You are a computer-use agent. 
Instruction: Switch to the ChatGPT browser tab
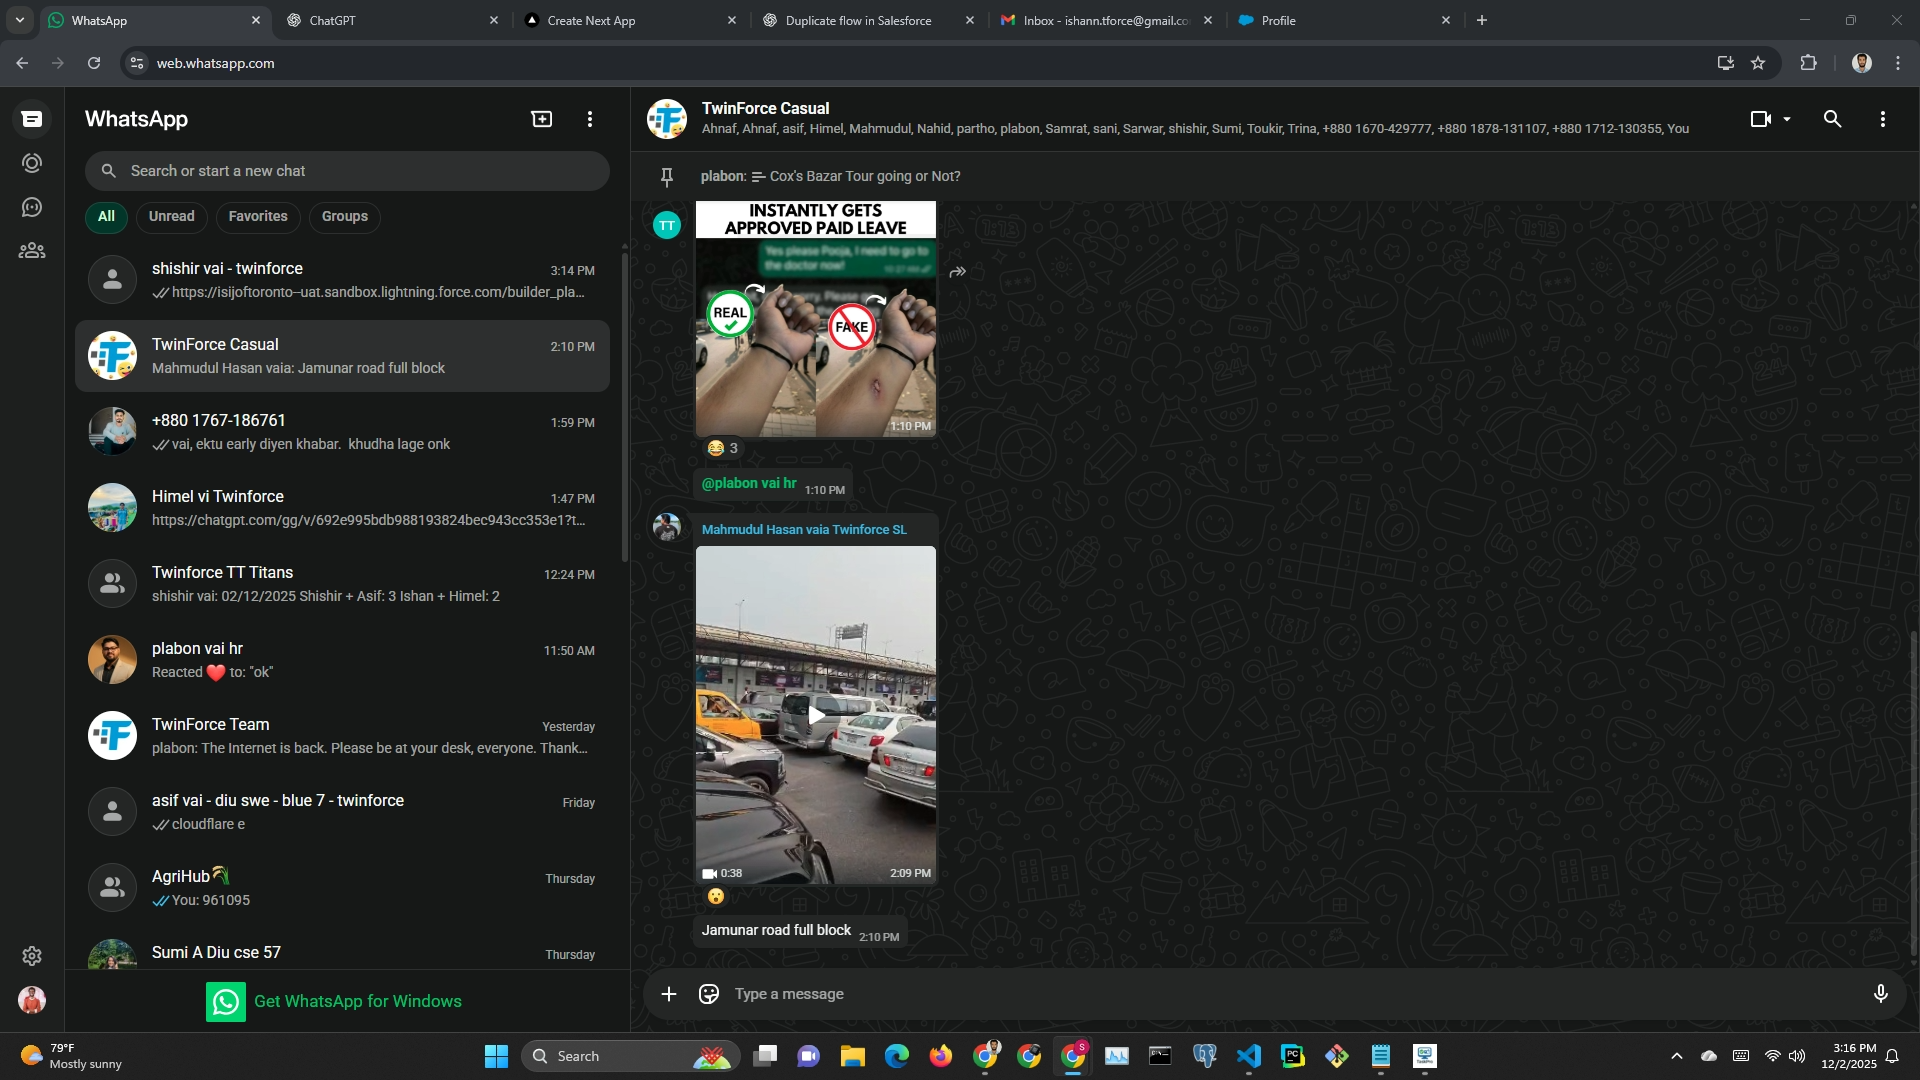tap(333, 20)
